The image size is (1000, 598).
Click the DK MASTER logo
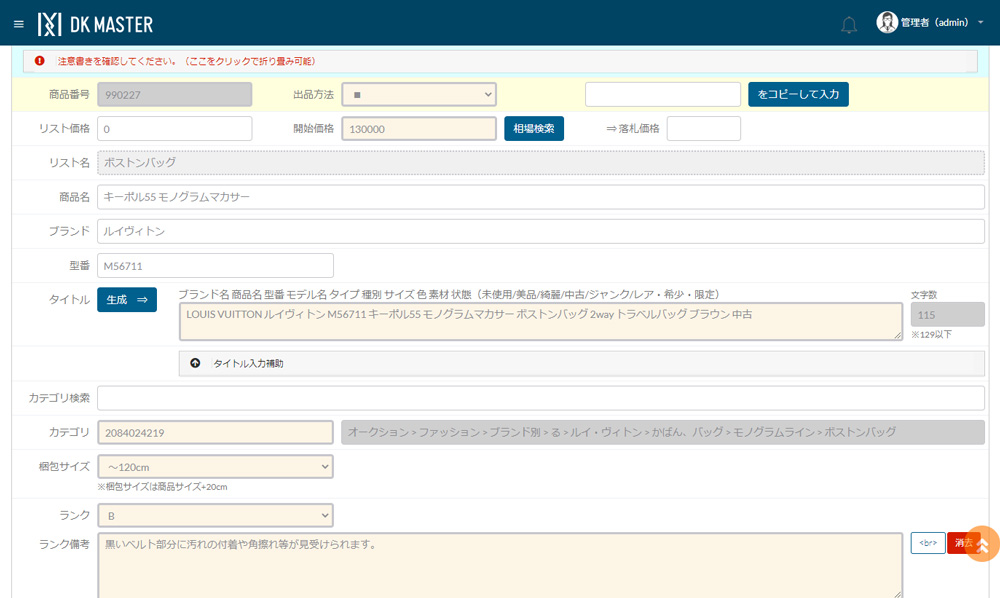95,24
